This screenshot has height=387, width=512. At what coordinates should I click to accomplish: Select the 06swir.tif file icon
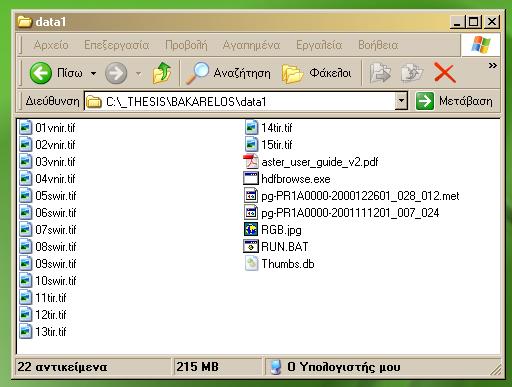tap(26, 213)
